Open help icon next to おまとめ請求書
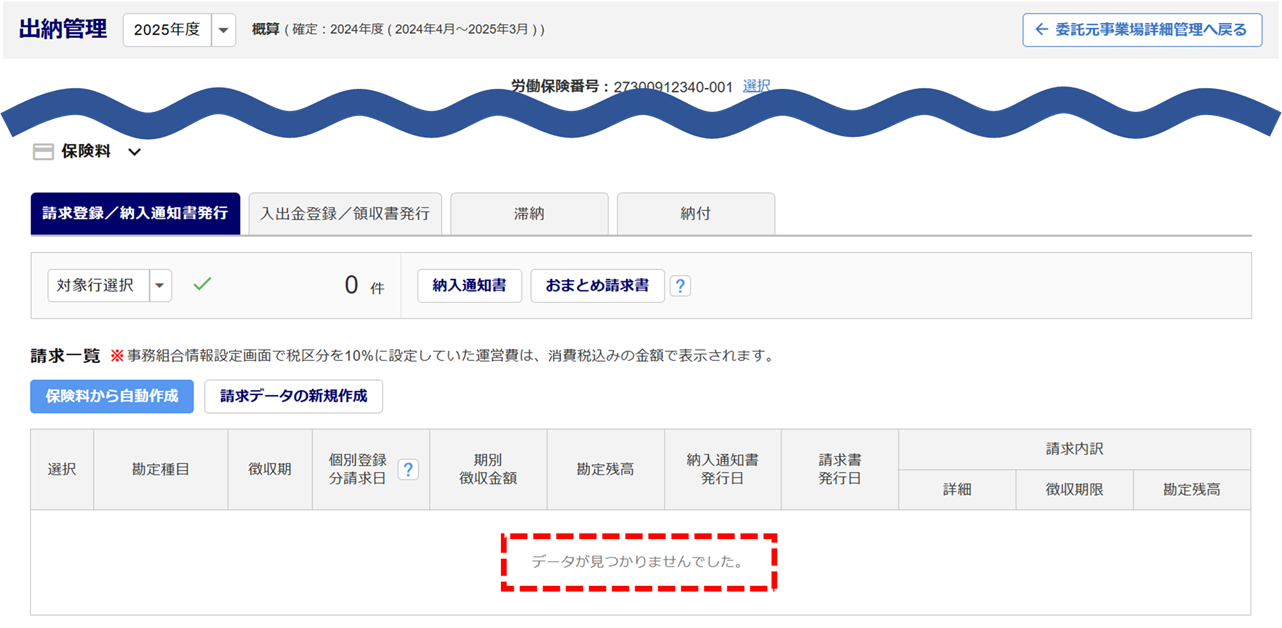1282x628 pixels. (680, 286)
